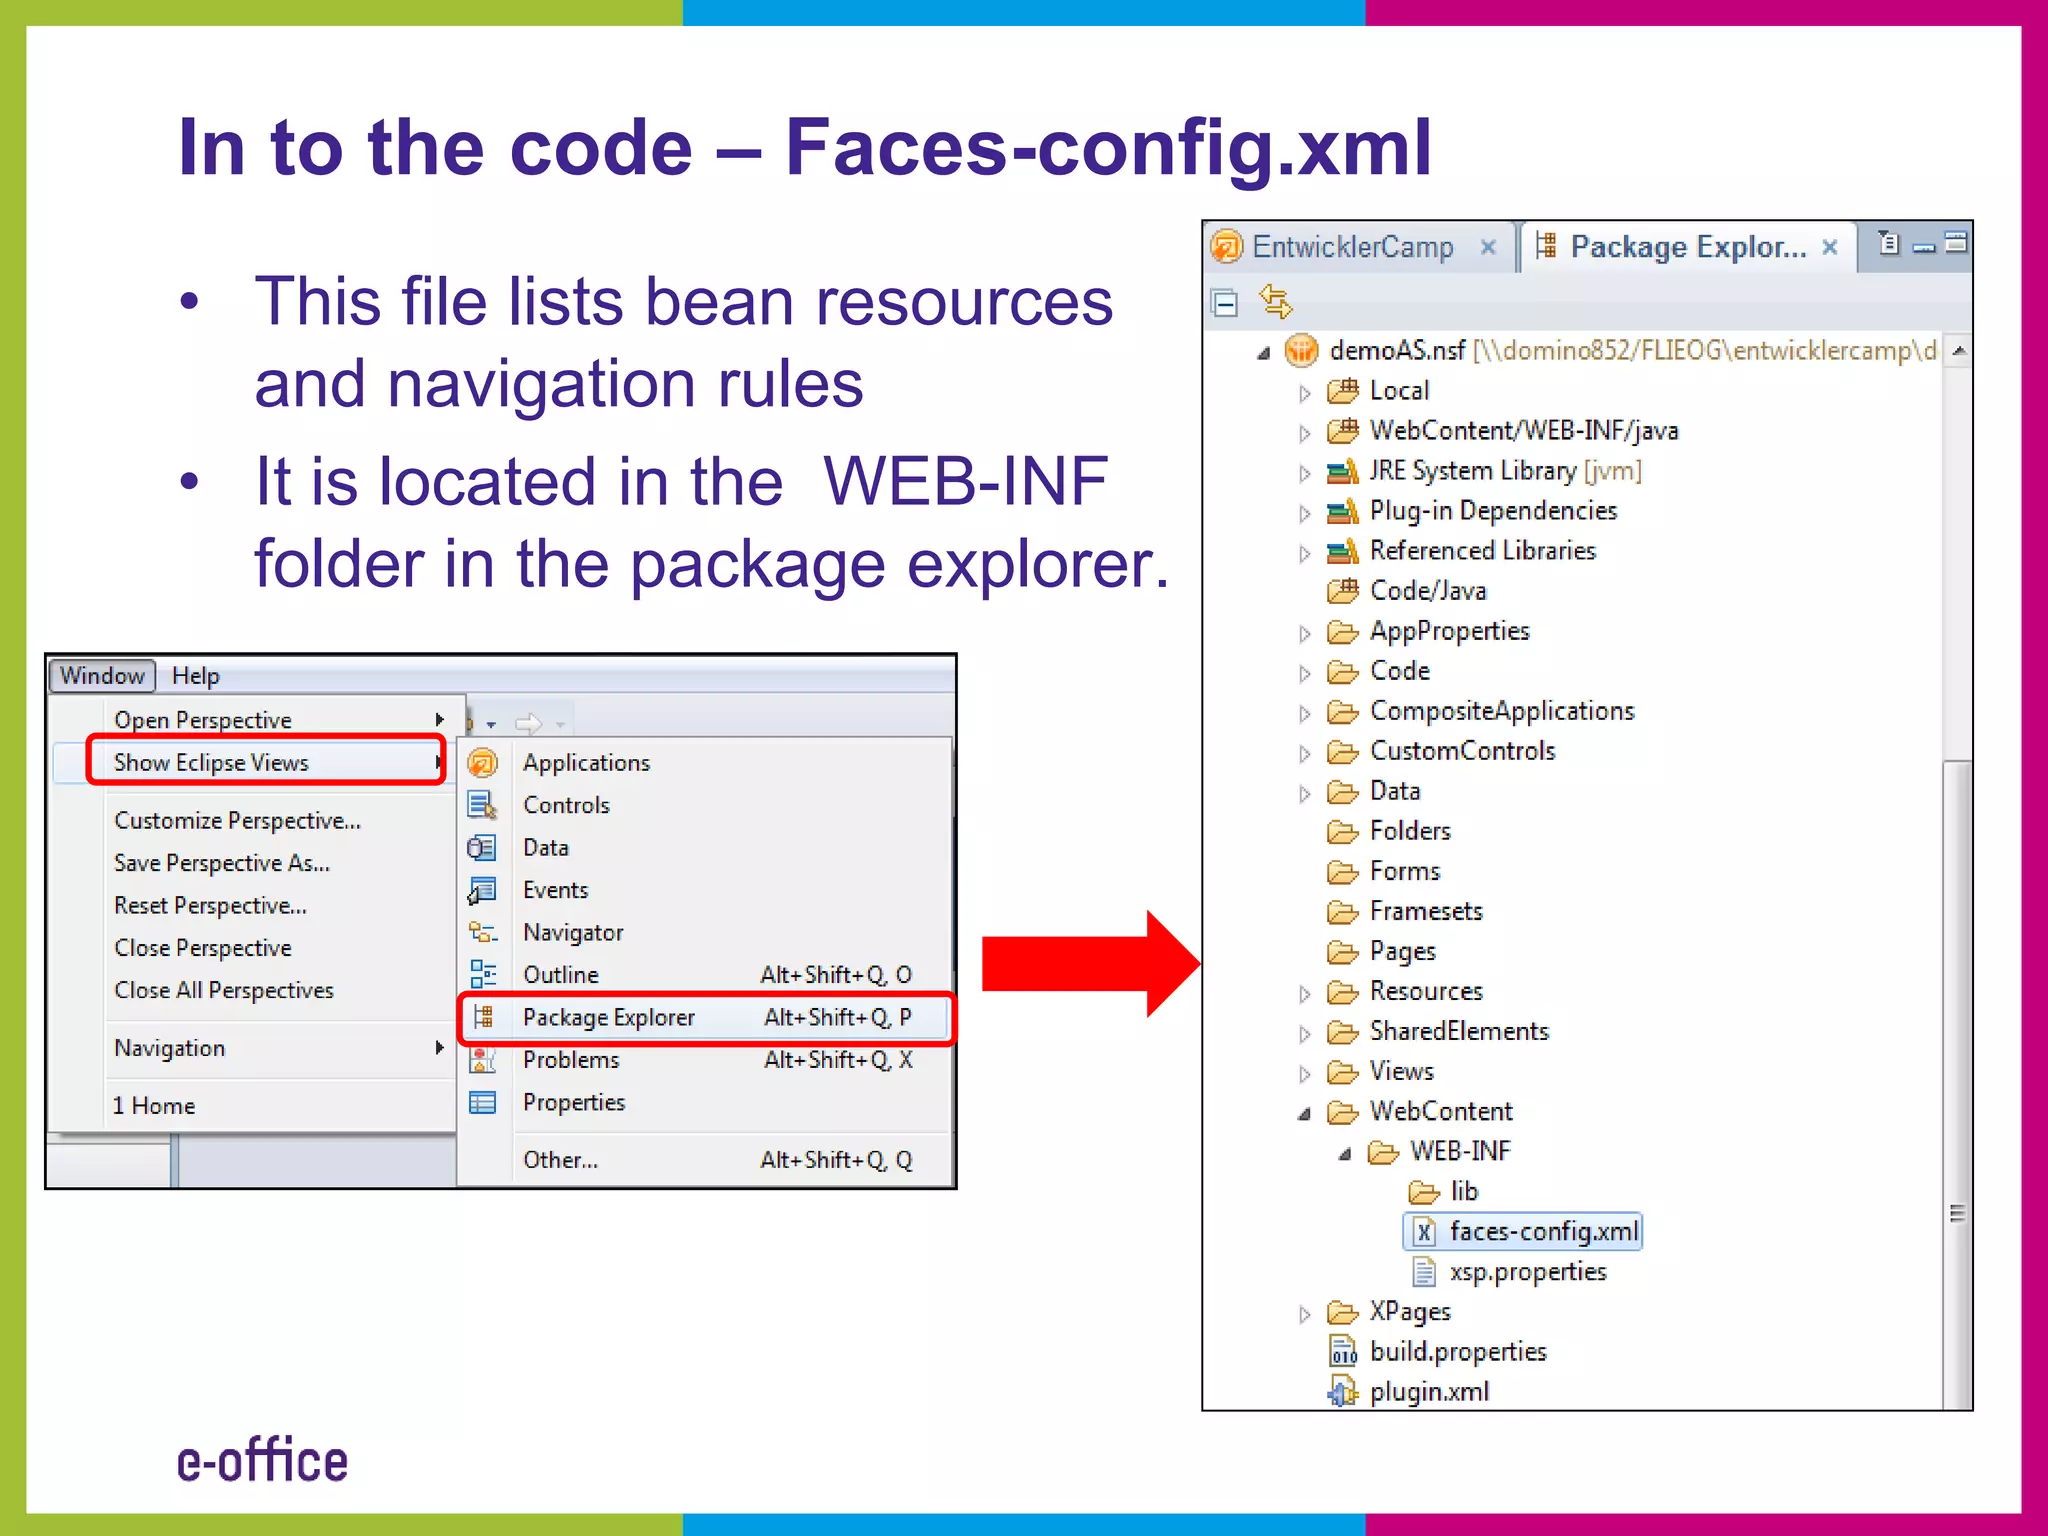The width and height of the screenshot is (2048, 1536).
Task: Click the Link with Editor arrows icon
Action: (x=1276, y=302)
